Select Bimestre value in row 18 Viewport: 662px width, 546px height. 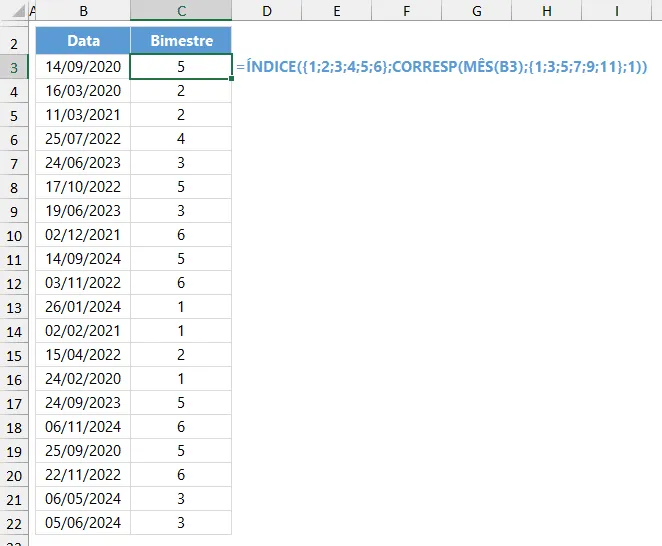[x=181, y=427]
